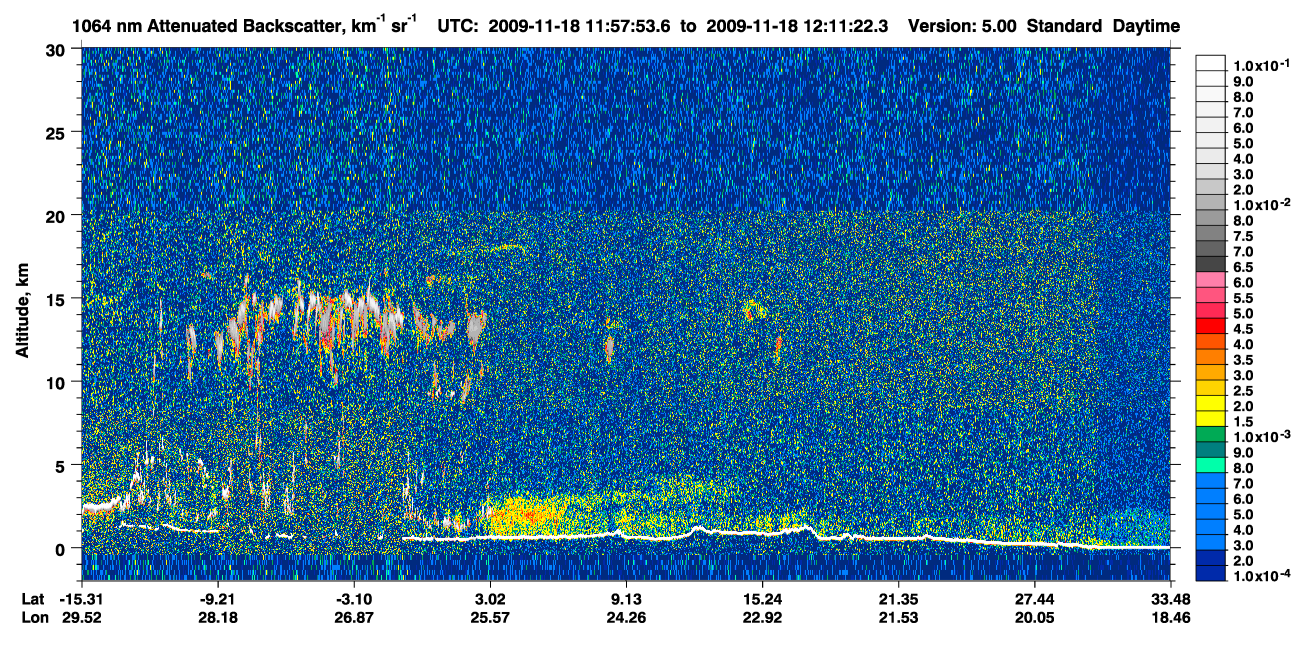Viewport: 1300px width, 667px height.
Task: Click the colorbar label '1.5'
Action: pyautogui.click(x=1245, y=421)
